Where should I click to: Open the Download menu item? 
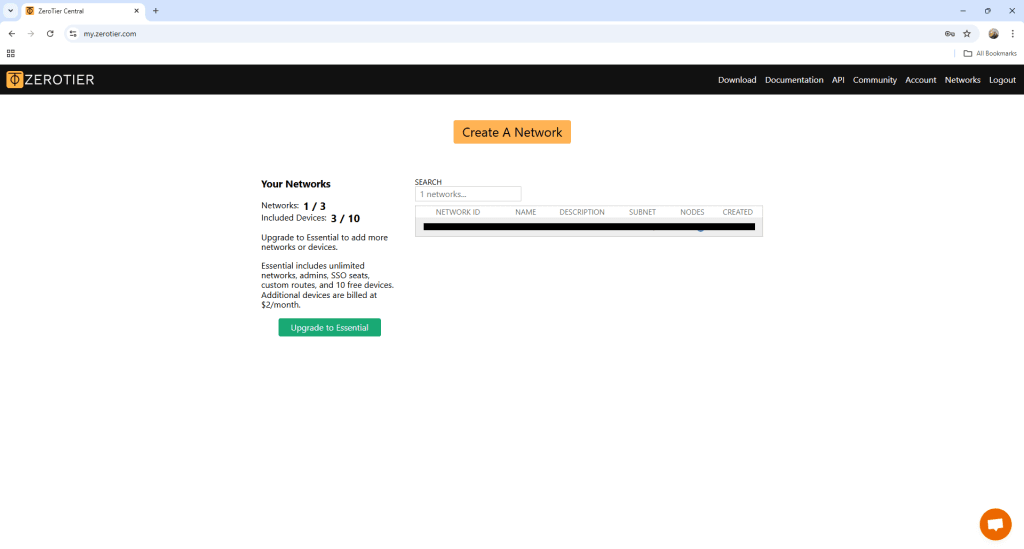(x=737, y=80)
